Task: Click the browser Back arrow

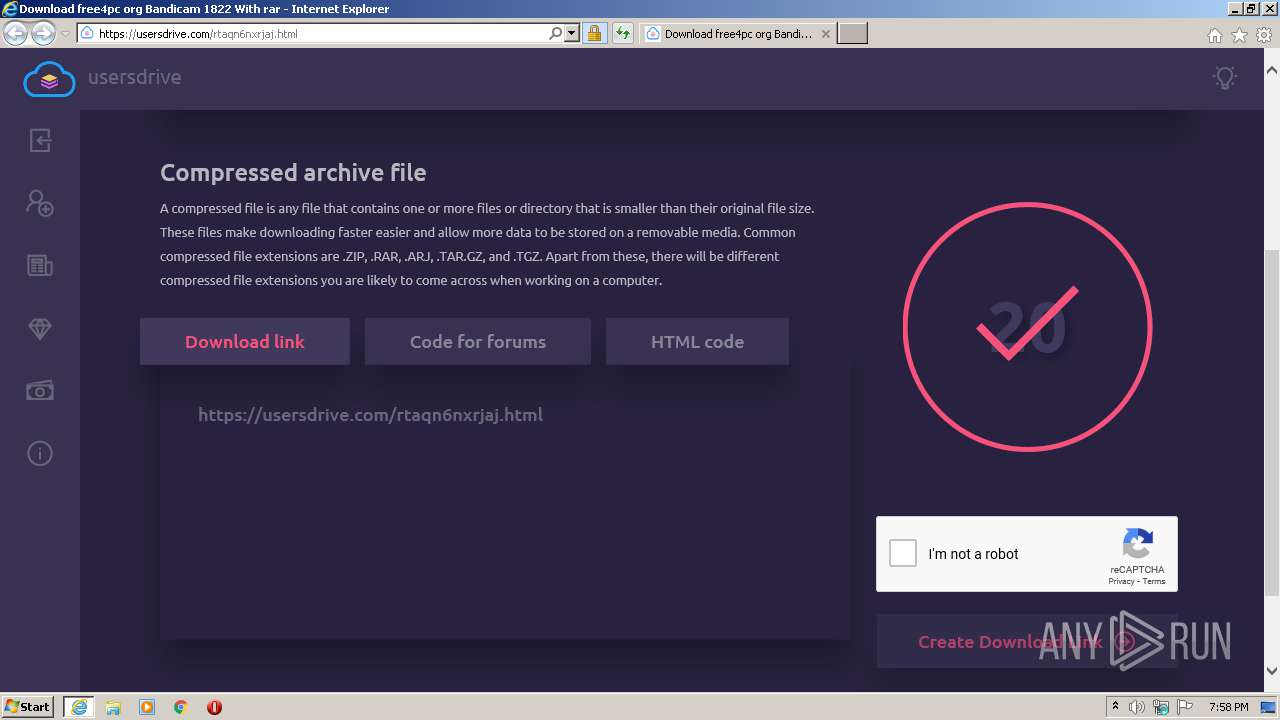Action: tap(15, 34)
